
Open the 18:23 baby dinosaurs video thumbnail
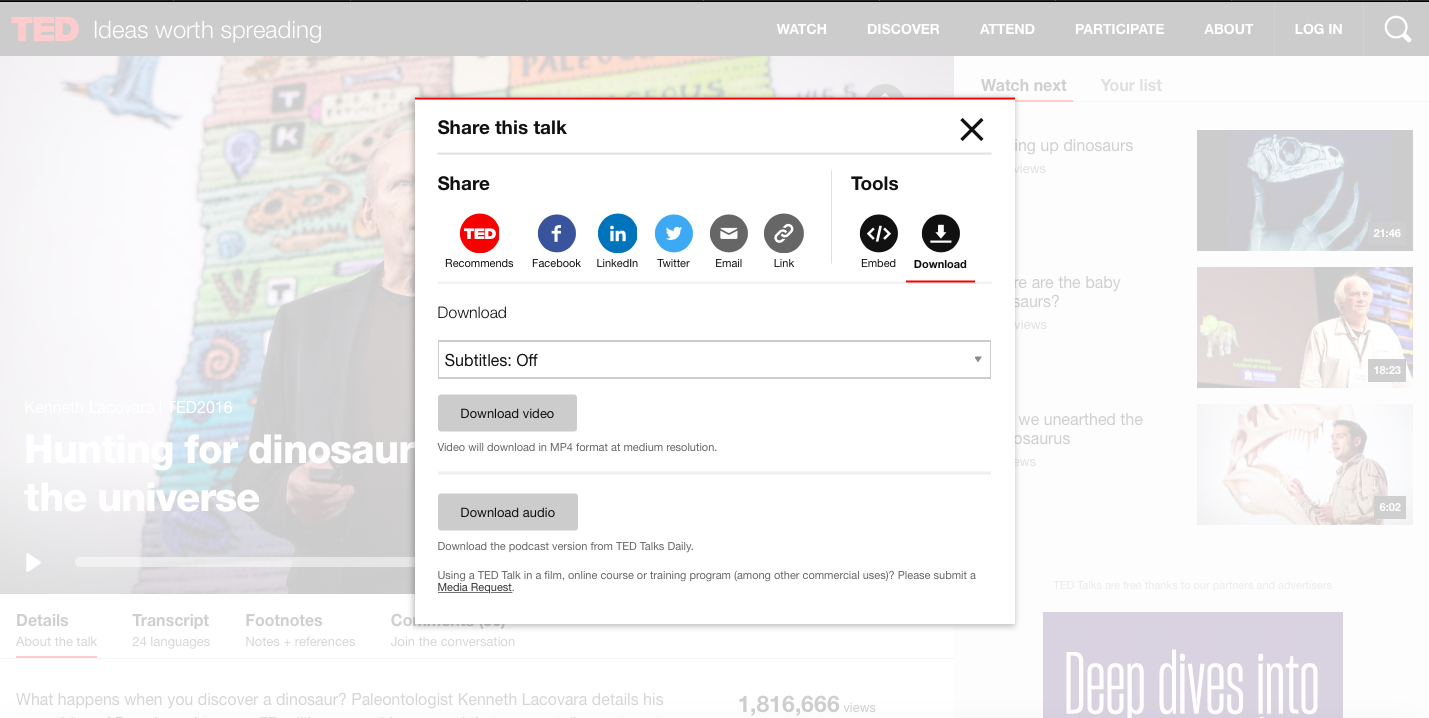pyautogui.click(x=1305, y=327)
